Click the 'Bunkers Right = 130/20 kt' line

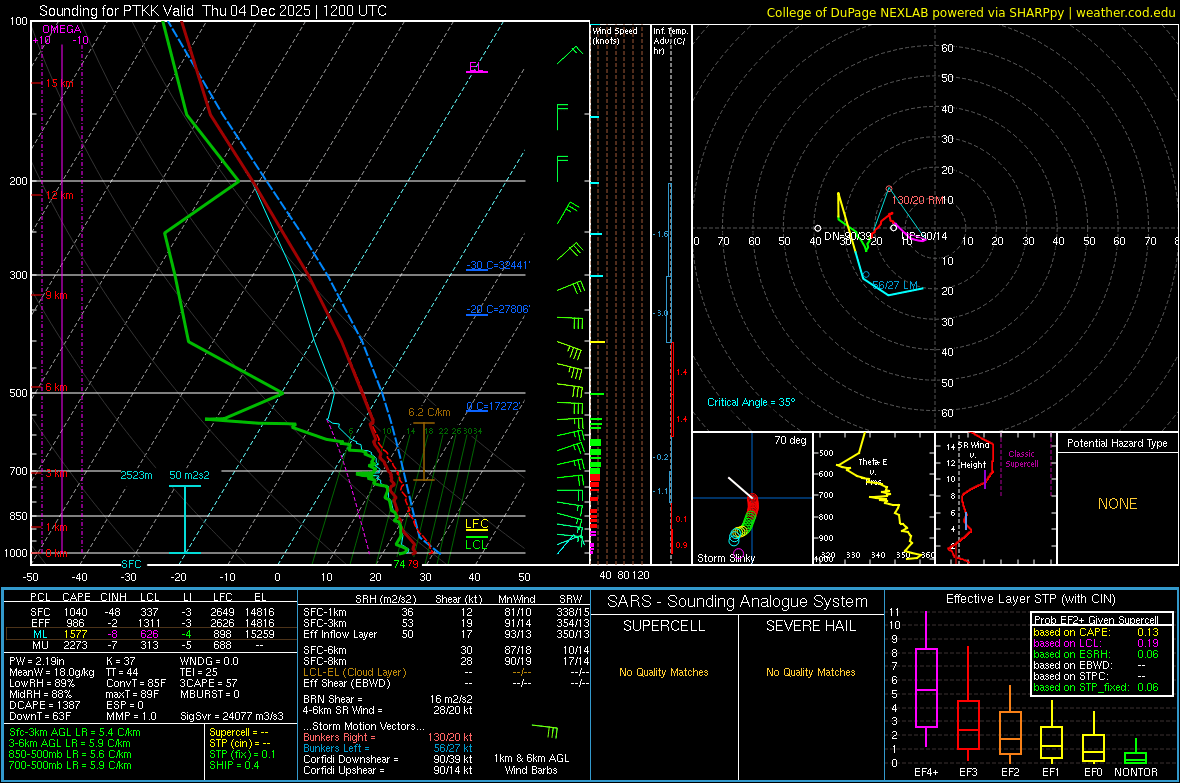tap(388, 737)
